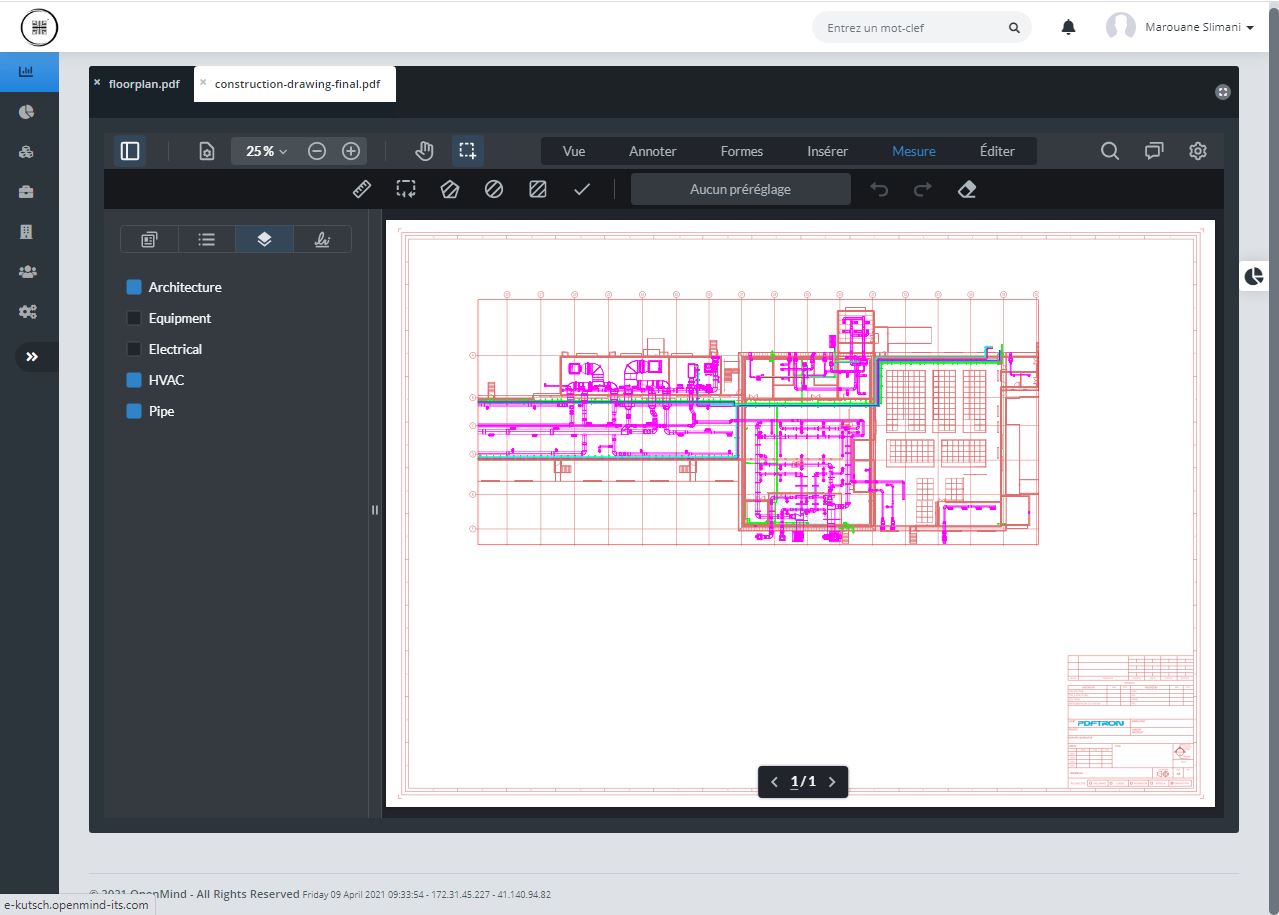Click the Aucun préréglage preset button
Viewport: 1279px width, 915px height.
[740, 189]
